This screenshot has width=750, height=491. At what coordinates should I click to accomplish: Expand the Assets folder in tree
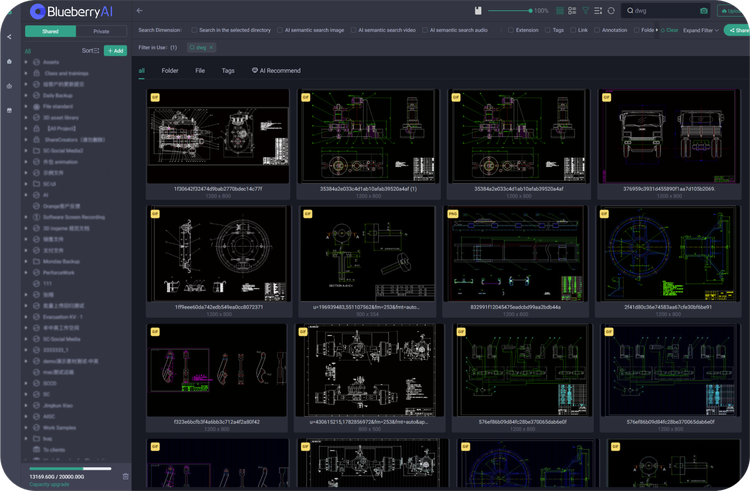[27, 62]
